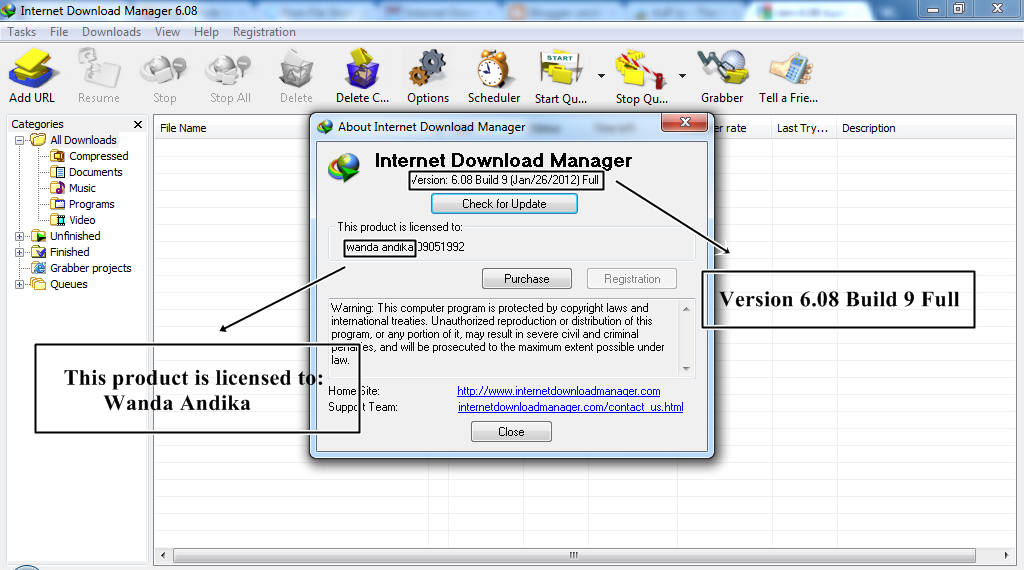Click the warning text scroll-up arrow

click(x=686, y=309)
